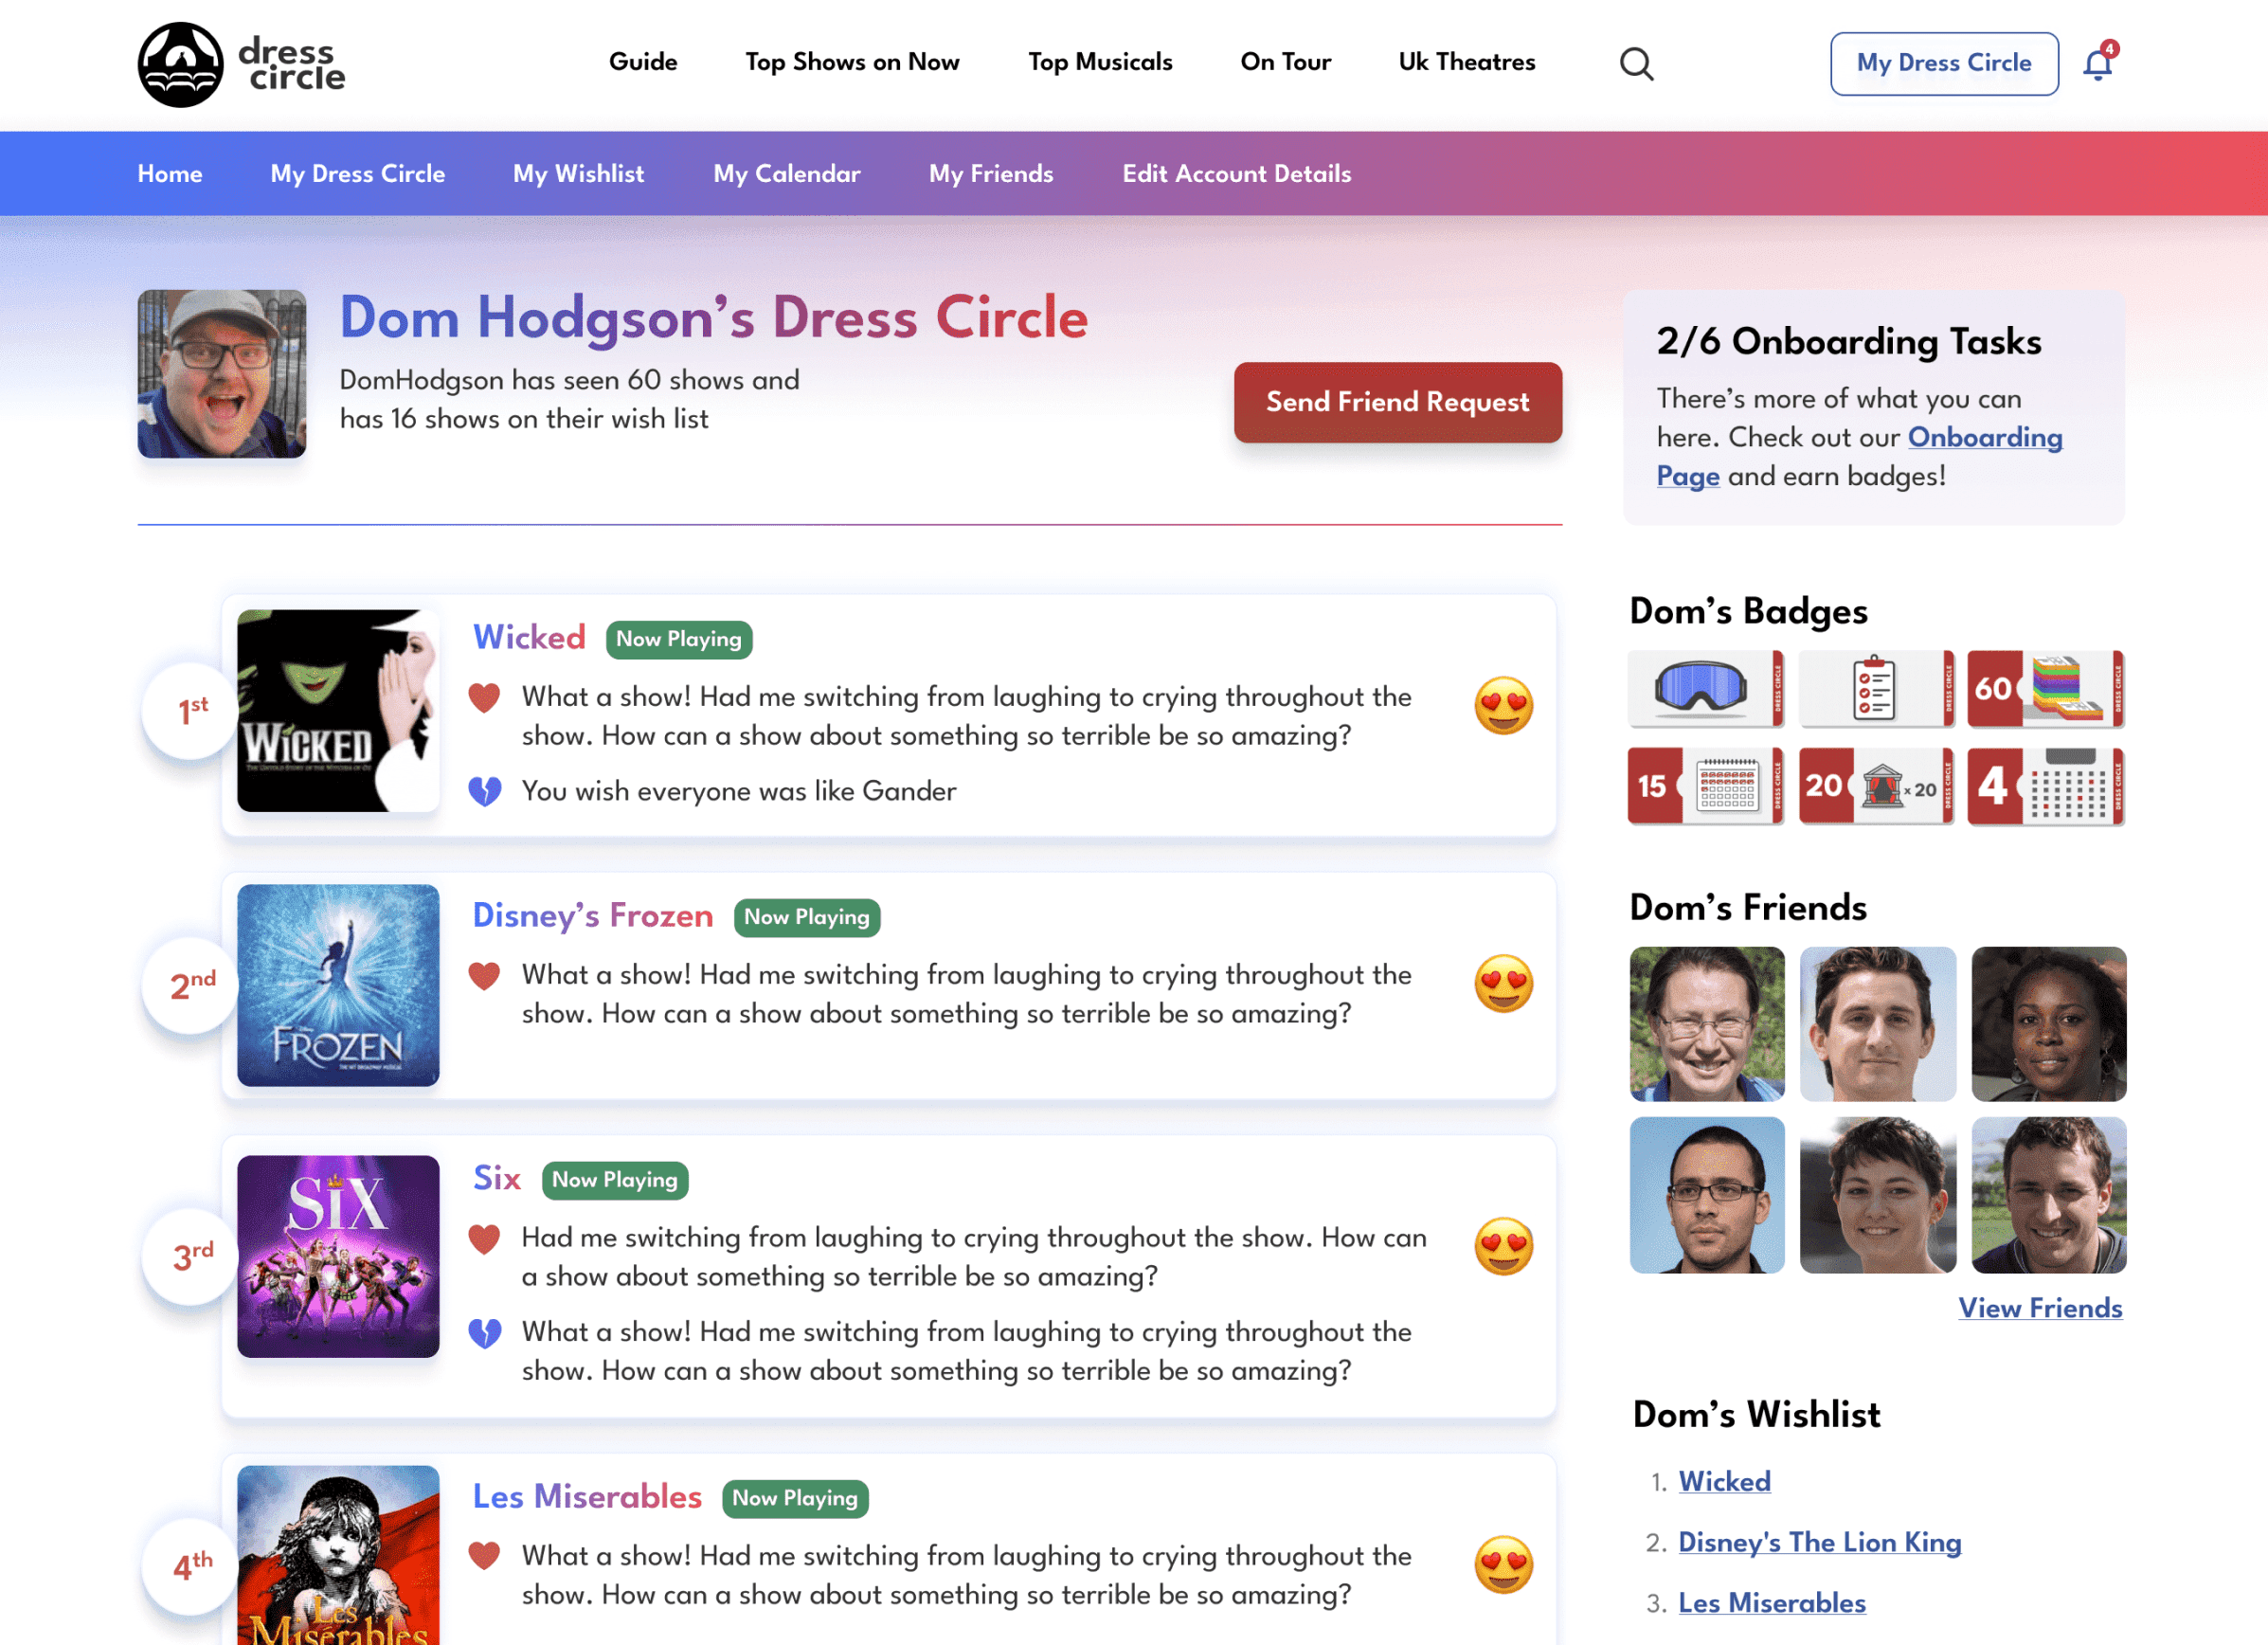Click the goggles badge
The image size is (2268, 1645).
coord(1705,689)
